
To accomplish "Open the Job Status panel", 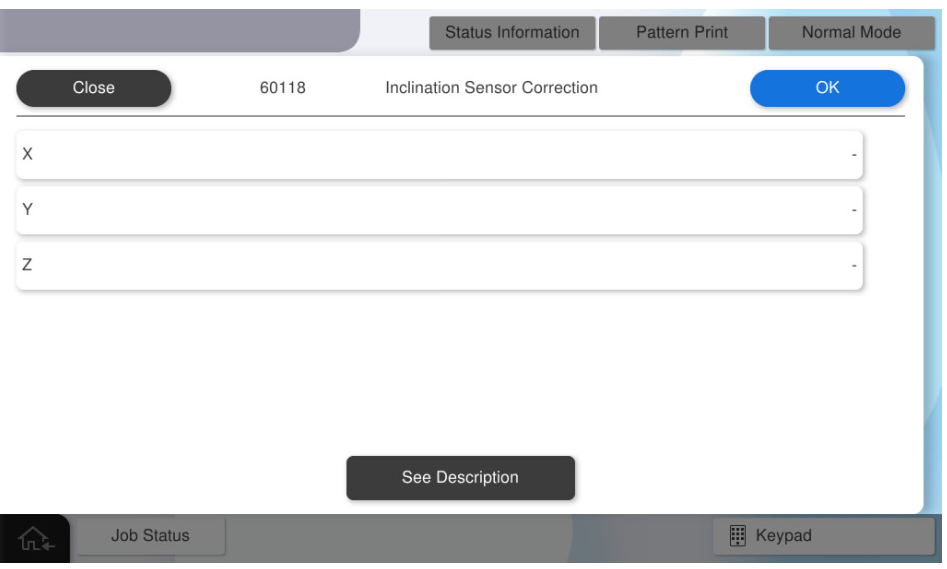I will (150, 536).
